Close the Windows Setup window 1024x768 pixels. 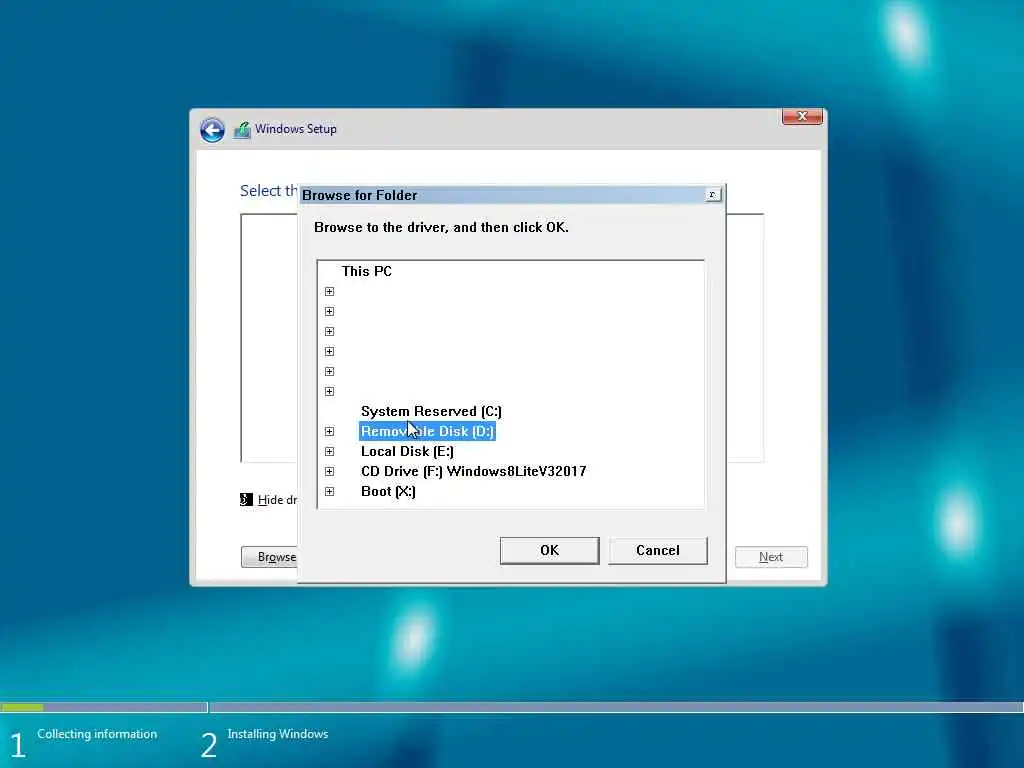[x=802, y=116]
